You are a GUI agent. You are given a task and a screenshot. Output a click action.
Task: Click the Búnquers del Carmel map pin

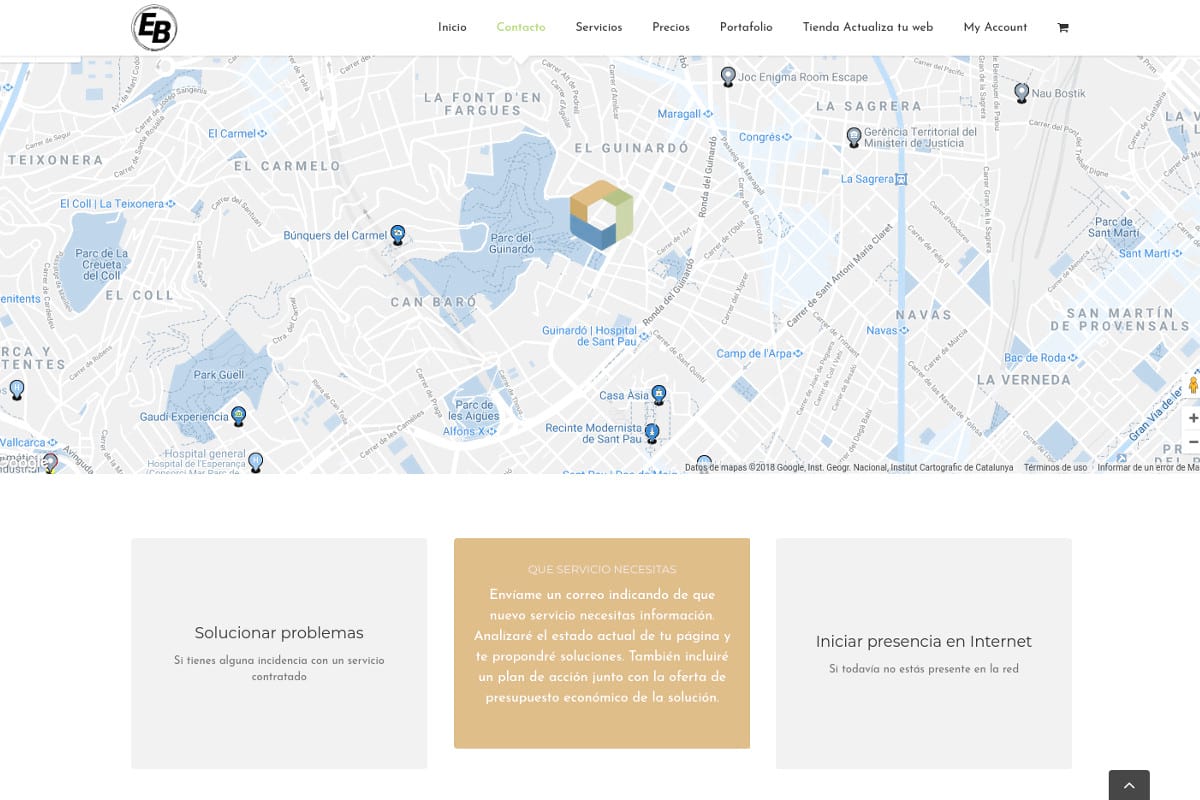point(398,235)
